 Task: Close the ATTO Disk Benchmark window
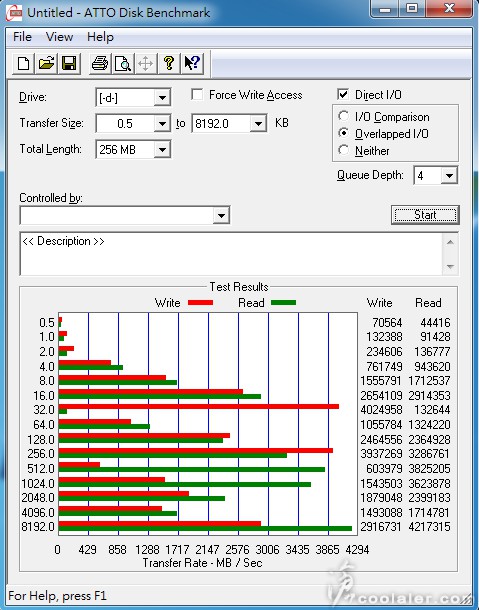pyautogui.click(x=449, y=8)
